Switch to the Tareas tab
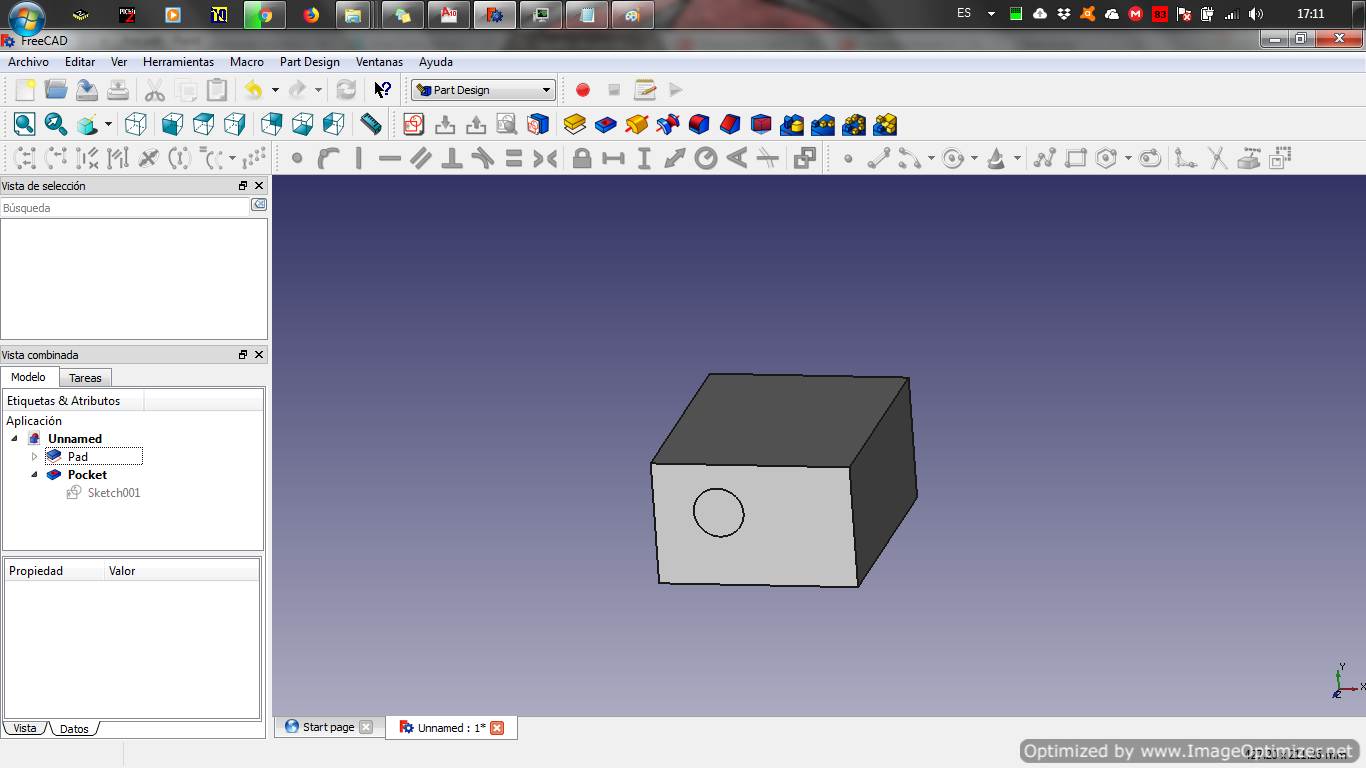 click(x=85, y=378)
